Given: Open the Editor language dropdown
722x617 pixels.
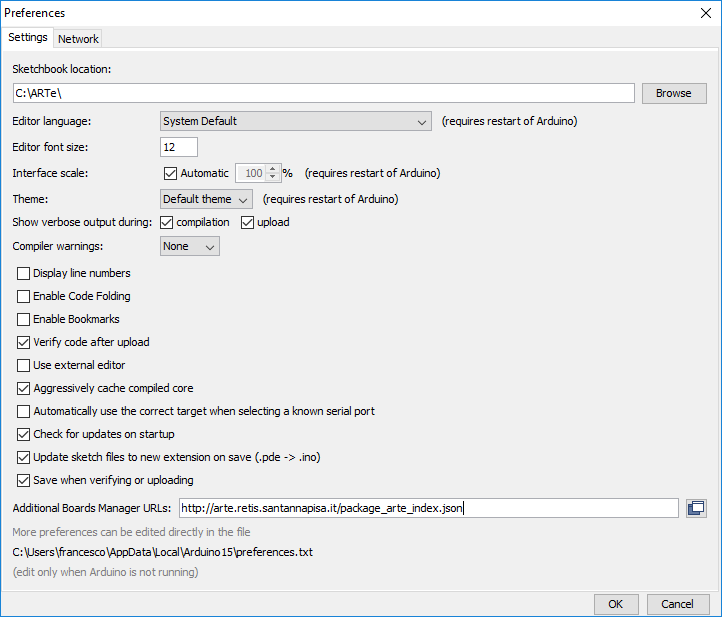Looking at the screenshot, I should 296,121.
